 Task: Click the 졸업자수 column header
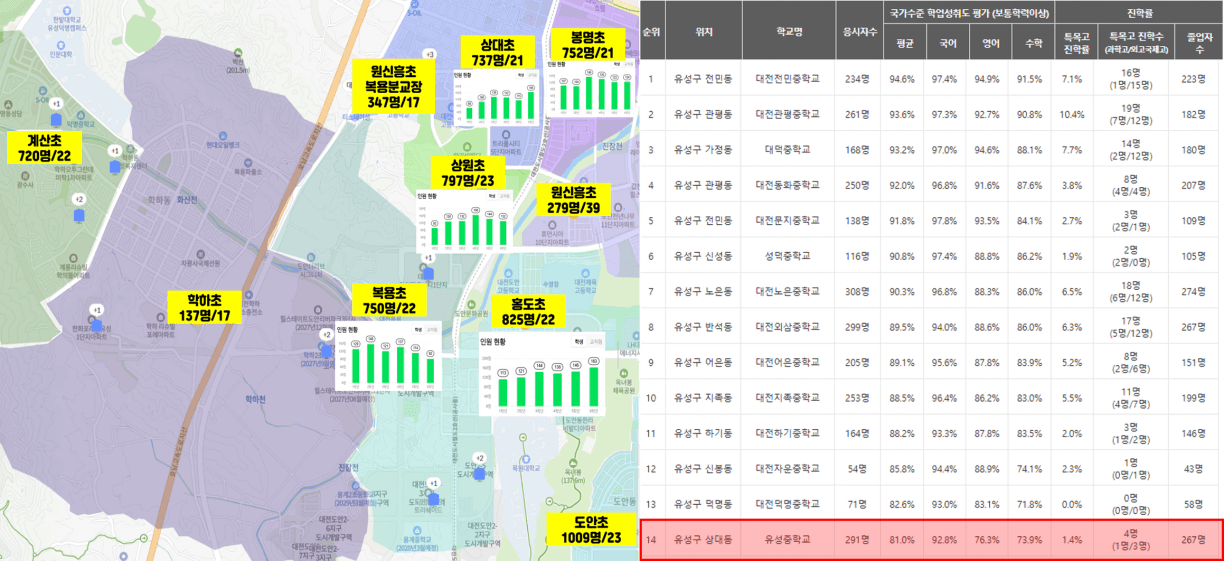[1197, 44]
